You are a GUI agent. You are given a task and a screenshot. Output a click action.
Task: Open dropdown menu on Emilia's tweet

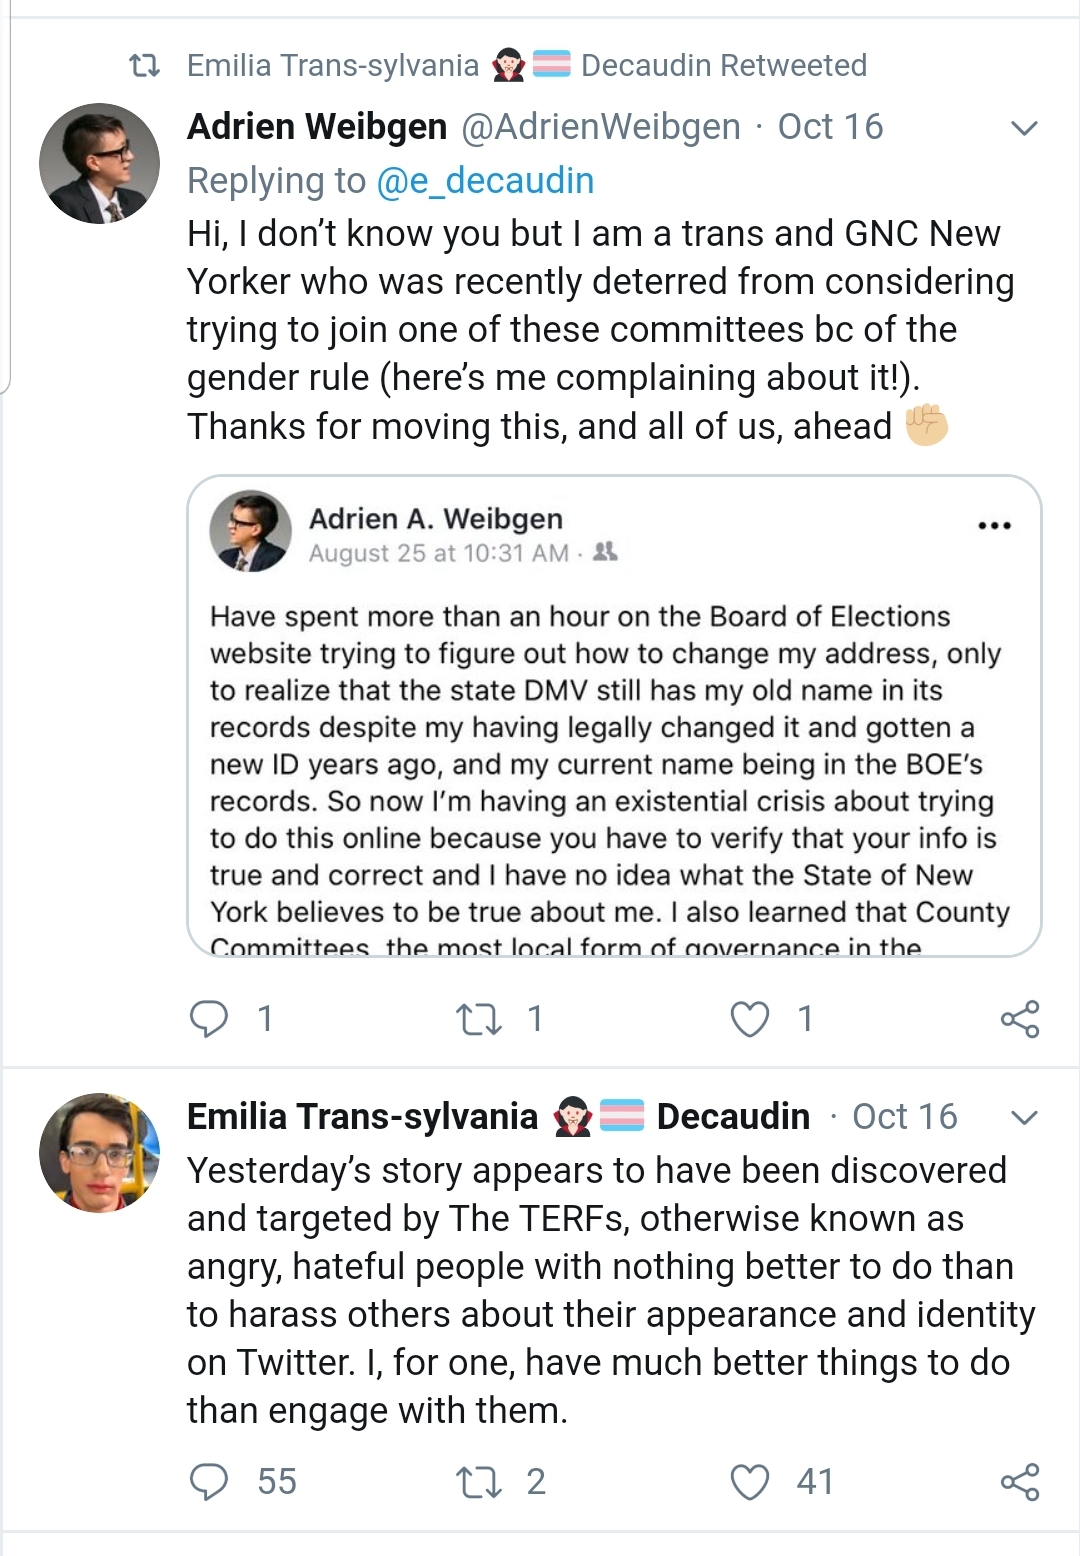(1024, 1117)
